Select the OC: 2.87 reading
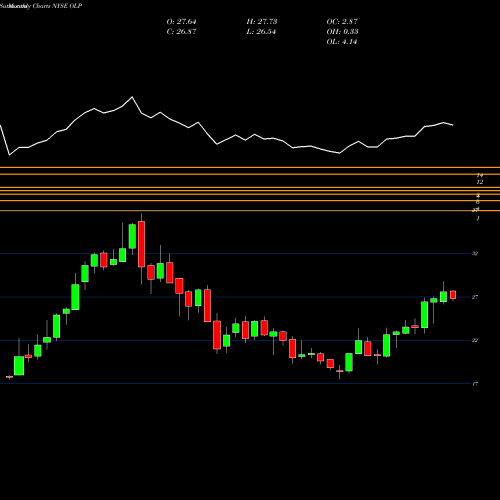Image resolution: width=500 pixels, height=500 pixels. click(342, 22)
